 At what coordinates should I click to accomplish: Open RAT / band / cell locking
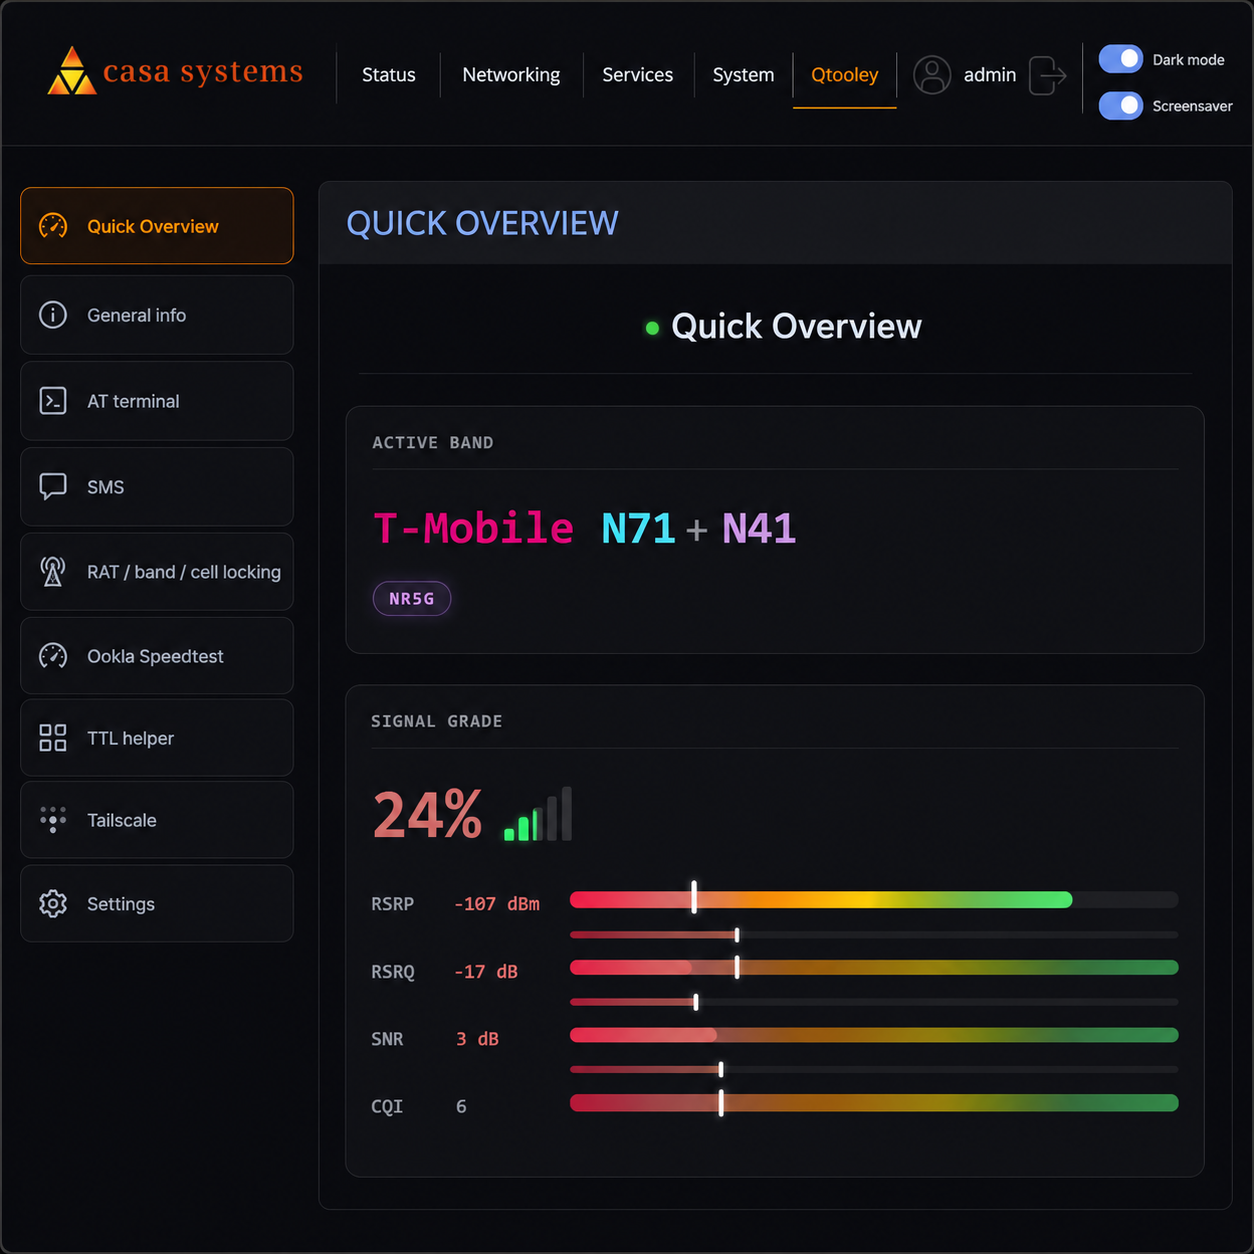[x=157, y=572]
